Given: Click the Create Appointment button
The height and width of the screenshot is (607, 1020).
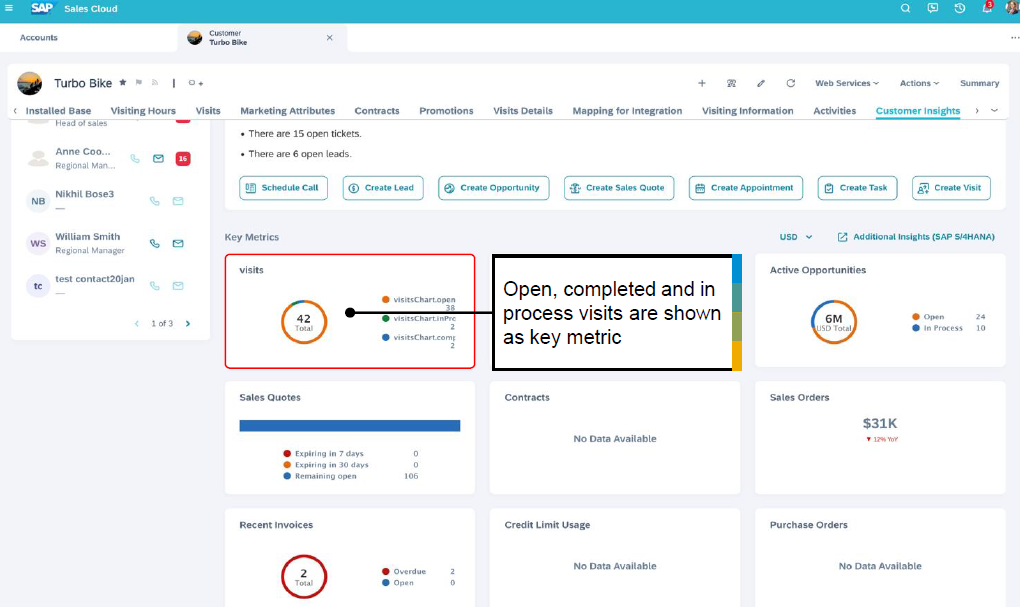Looking at the screenshot, I should click(745, 188).
